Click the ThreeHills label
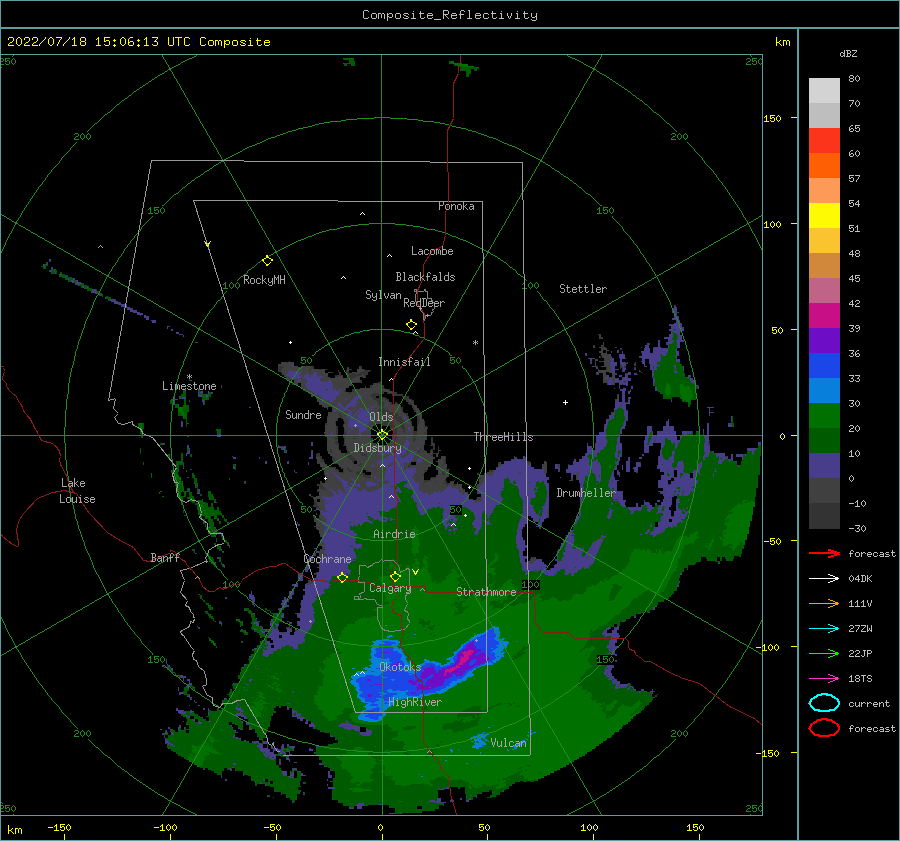The width and height of the screenshot is (900, 841). click(503, 437)
